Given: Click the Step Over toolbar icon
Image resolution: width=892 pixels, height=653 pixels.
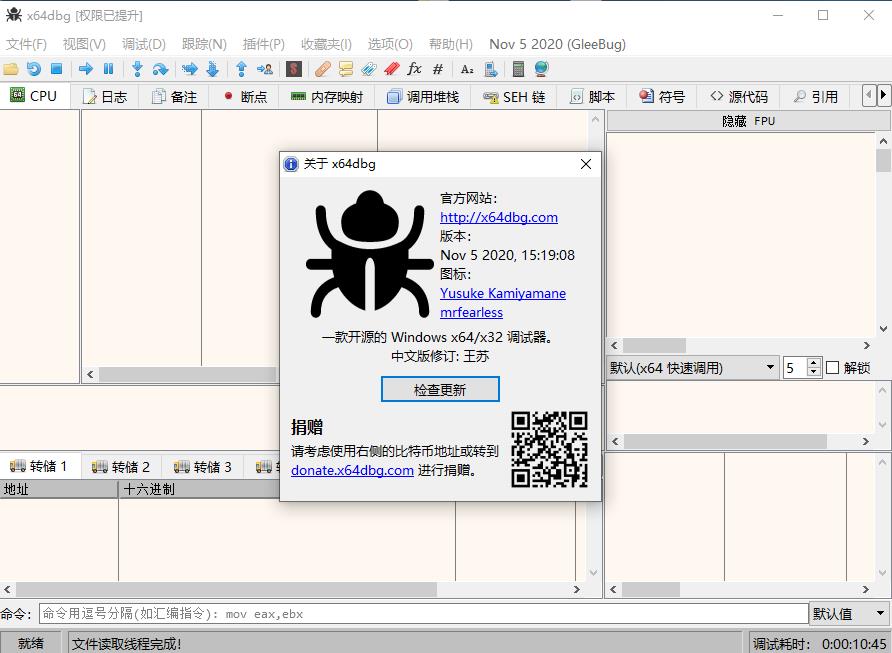Looking at the screenshot, I should [160, 69].
